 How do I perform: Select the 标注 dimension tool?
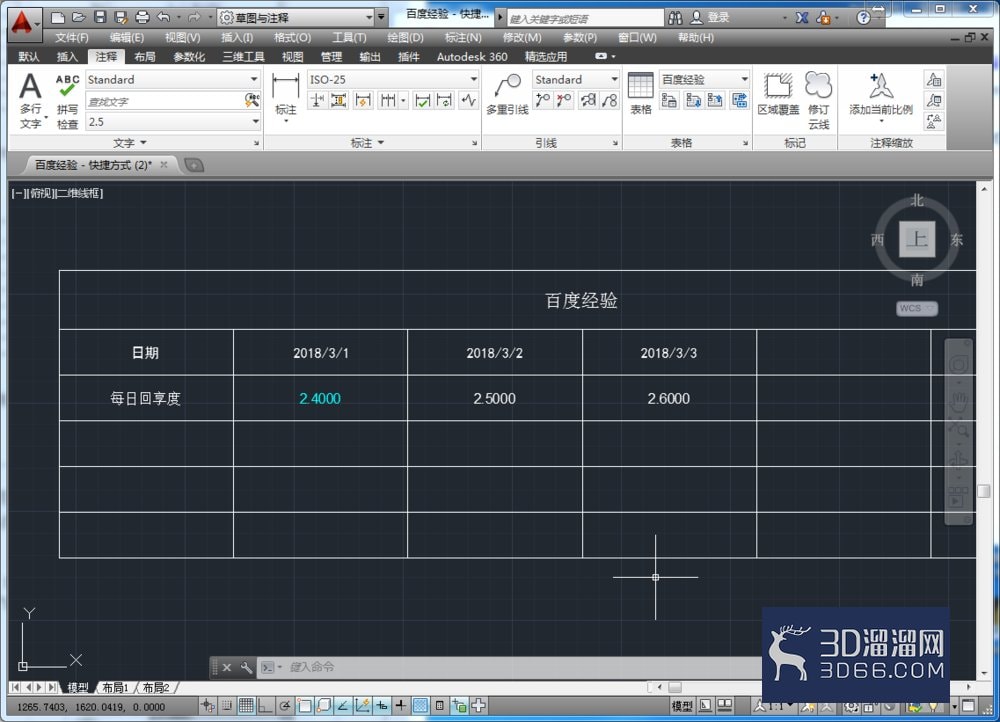[285, 97]
